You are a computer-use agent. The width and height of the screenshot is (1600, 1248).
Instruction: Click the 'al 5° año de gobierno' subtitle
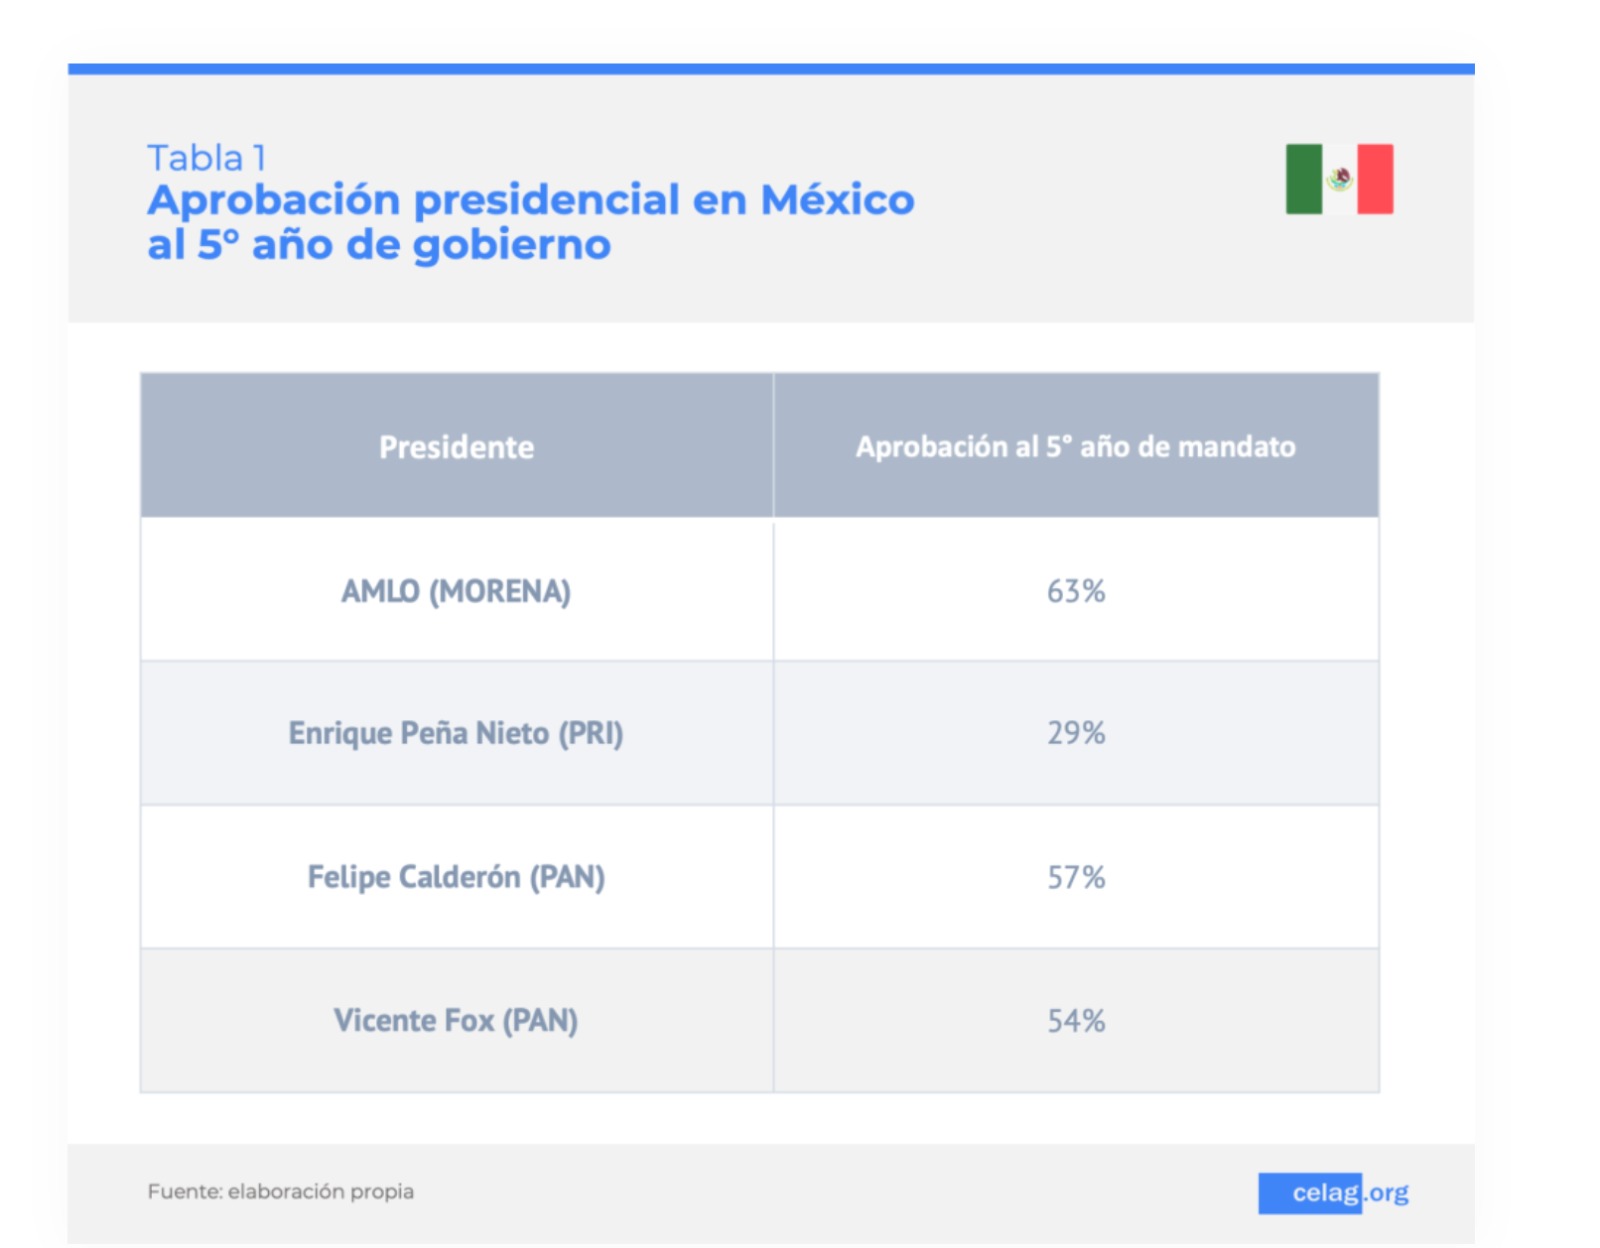click(379, 245)
